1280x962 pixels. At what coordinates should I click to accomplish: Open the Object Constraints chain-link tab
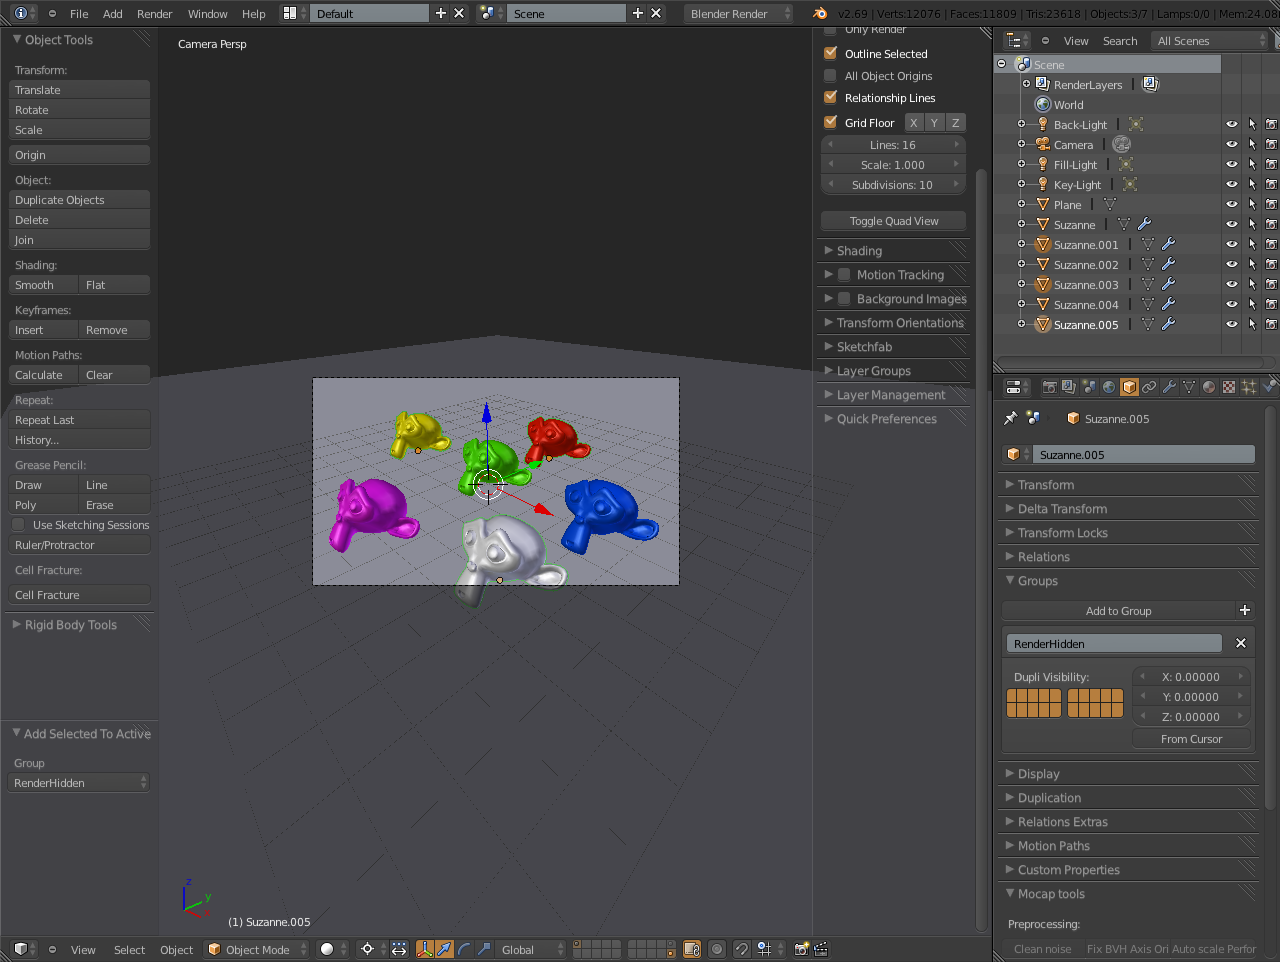(x=1149, y=387)
